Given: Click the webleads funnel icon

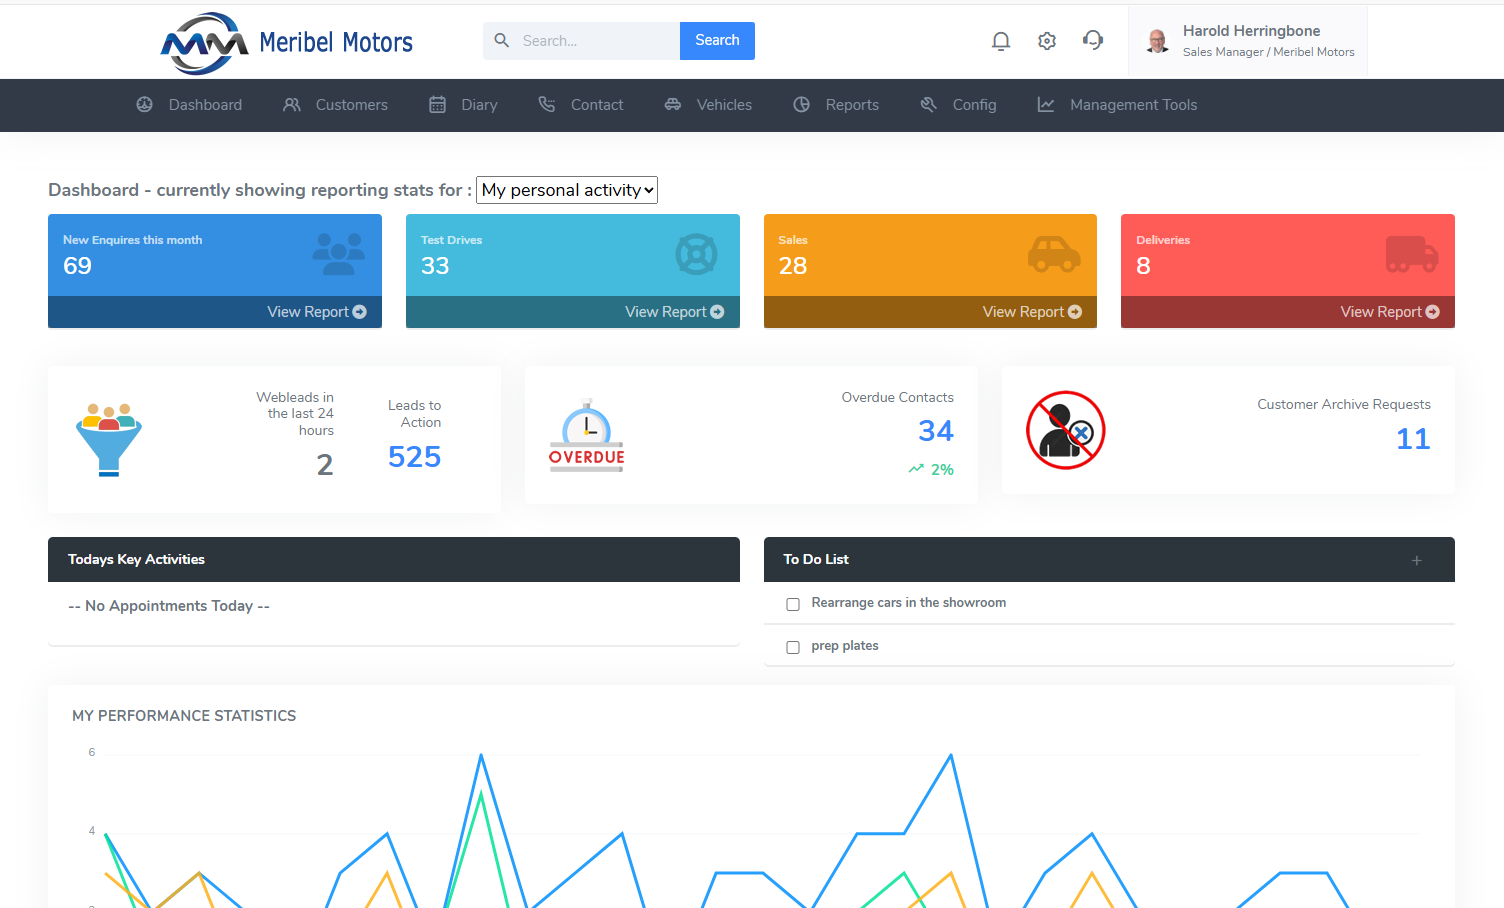Looking at the screenshot, I should point(109,439).
